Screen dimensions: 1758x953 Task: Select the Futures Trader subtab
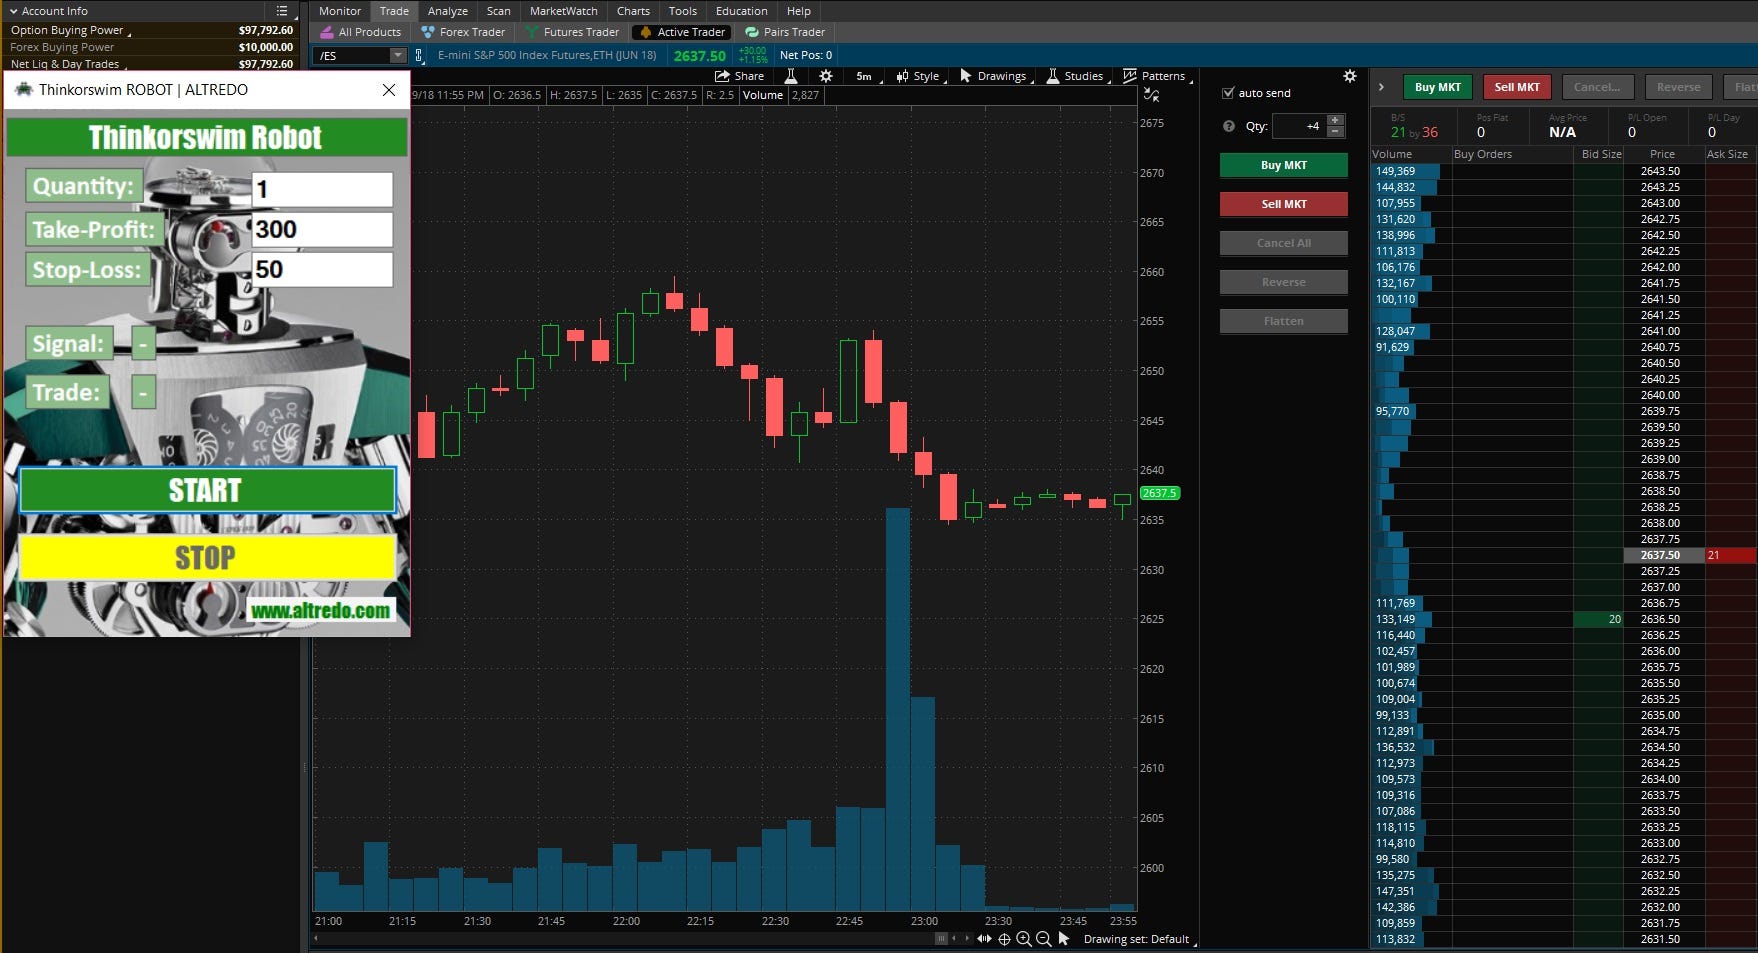point(572,32)
